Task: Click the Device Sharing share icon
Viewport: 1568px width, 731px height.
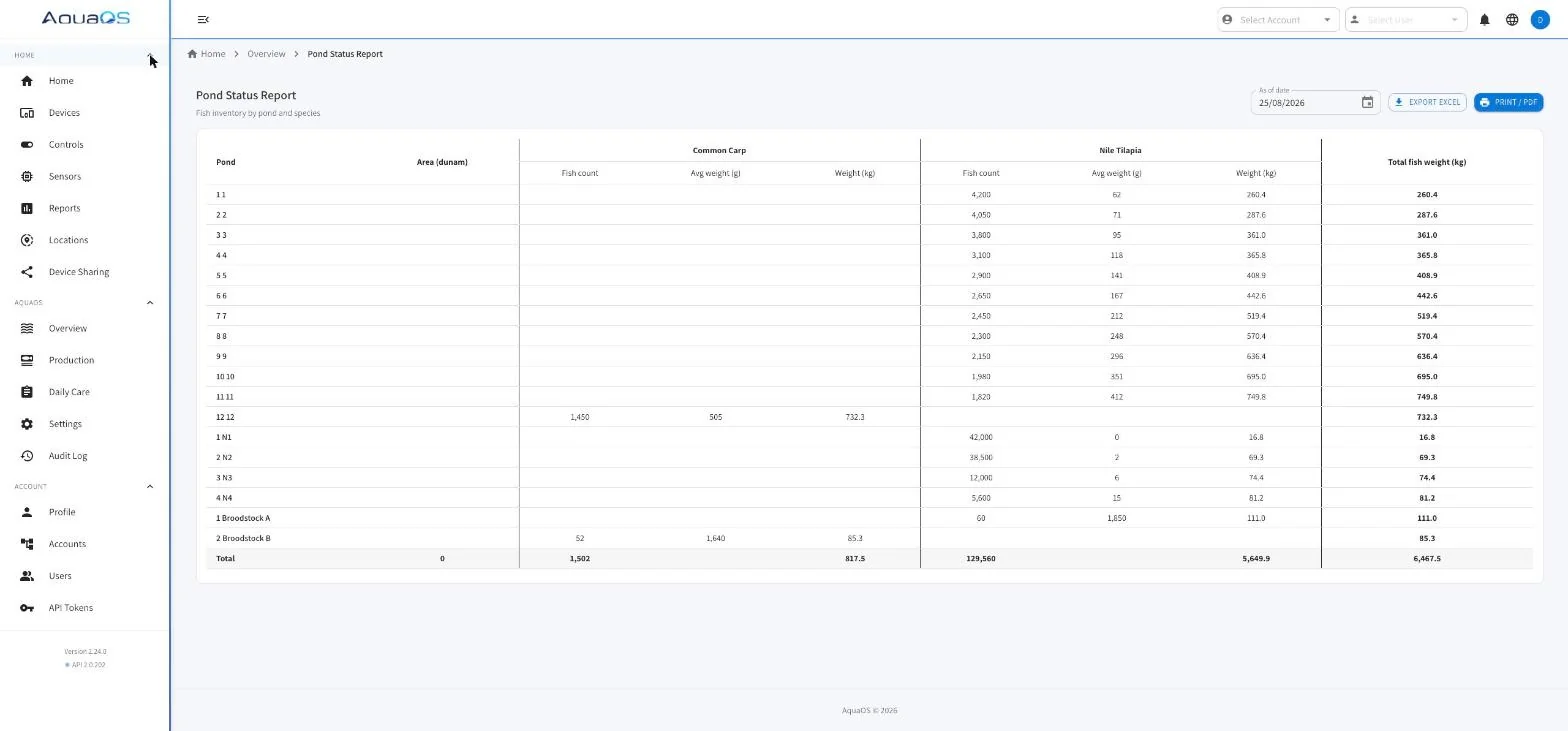Action: click(27, 272)
